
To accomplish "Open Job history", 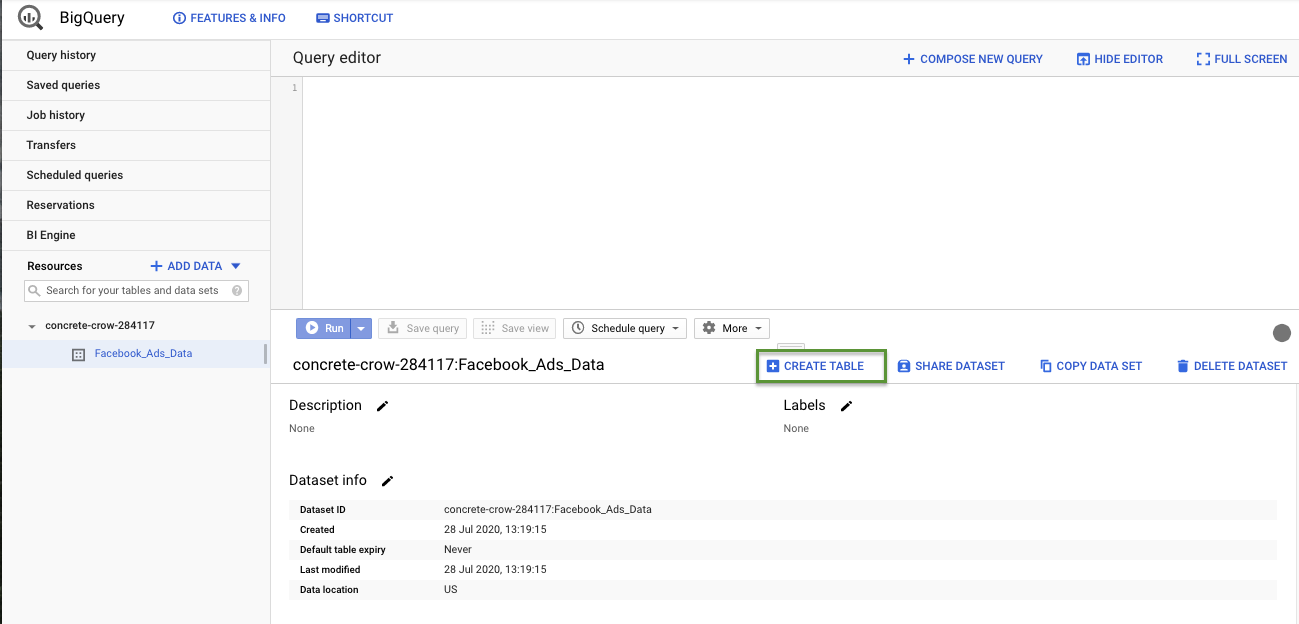I will click(135, 115).
